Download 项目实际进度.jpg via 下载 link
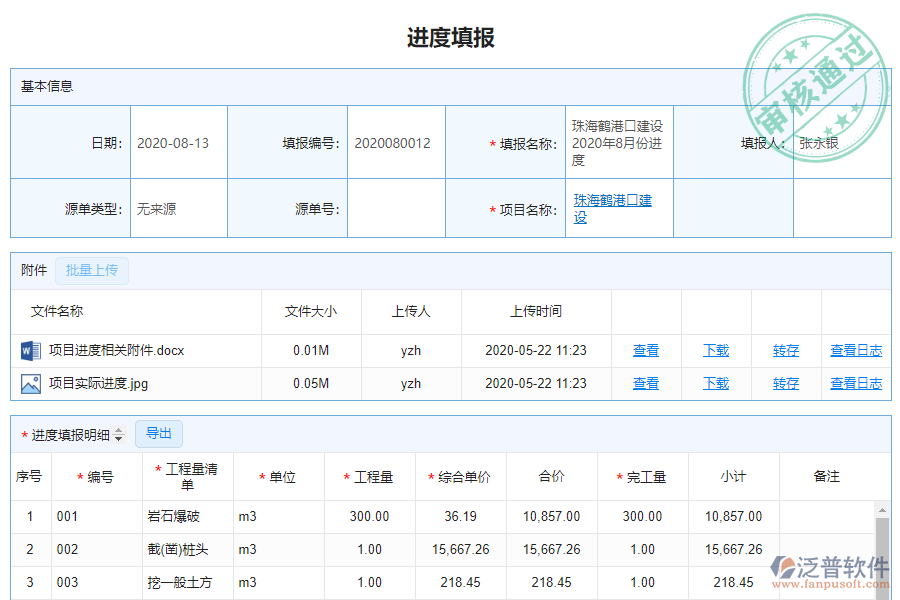This screenshot has width=900, height=600. (715, 383)
